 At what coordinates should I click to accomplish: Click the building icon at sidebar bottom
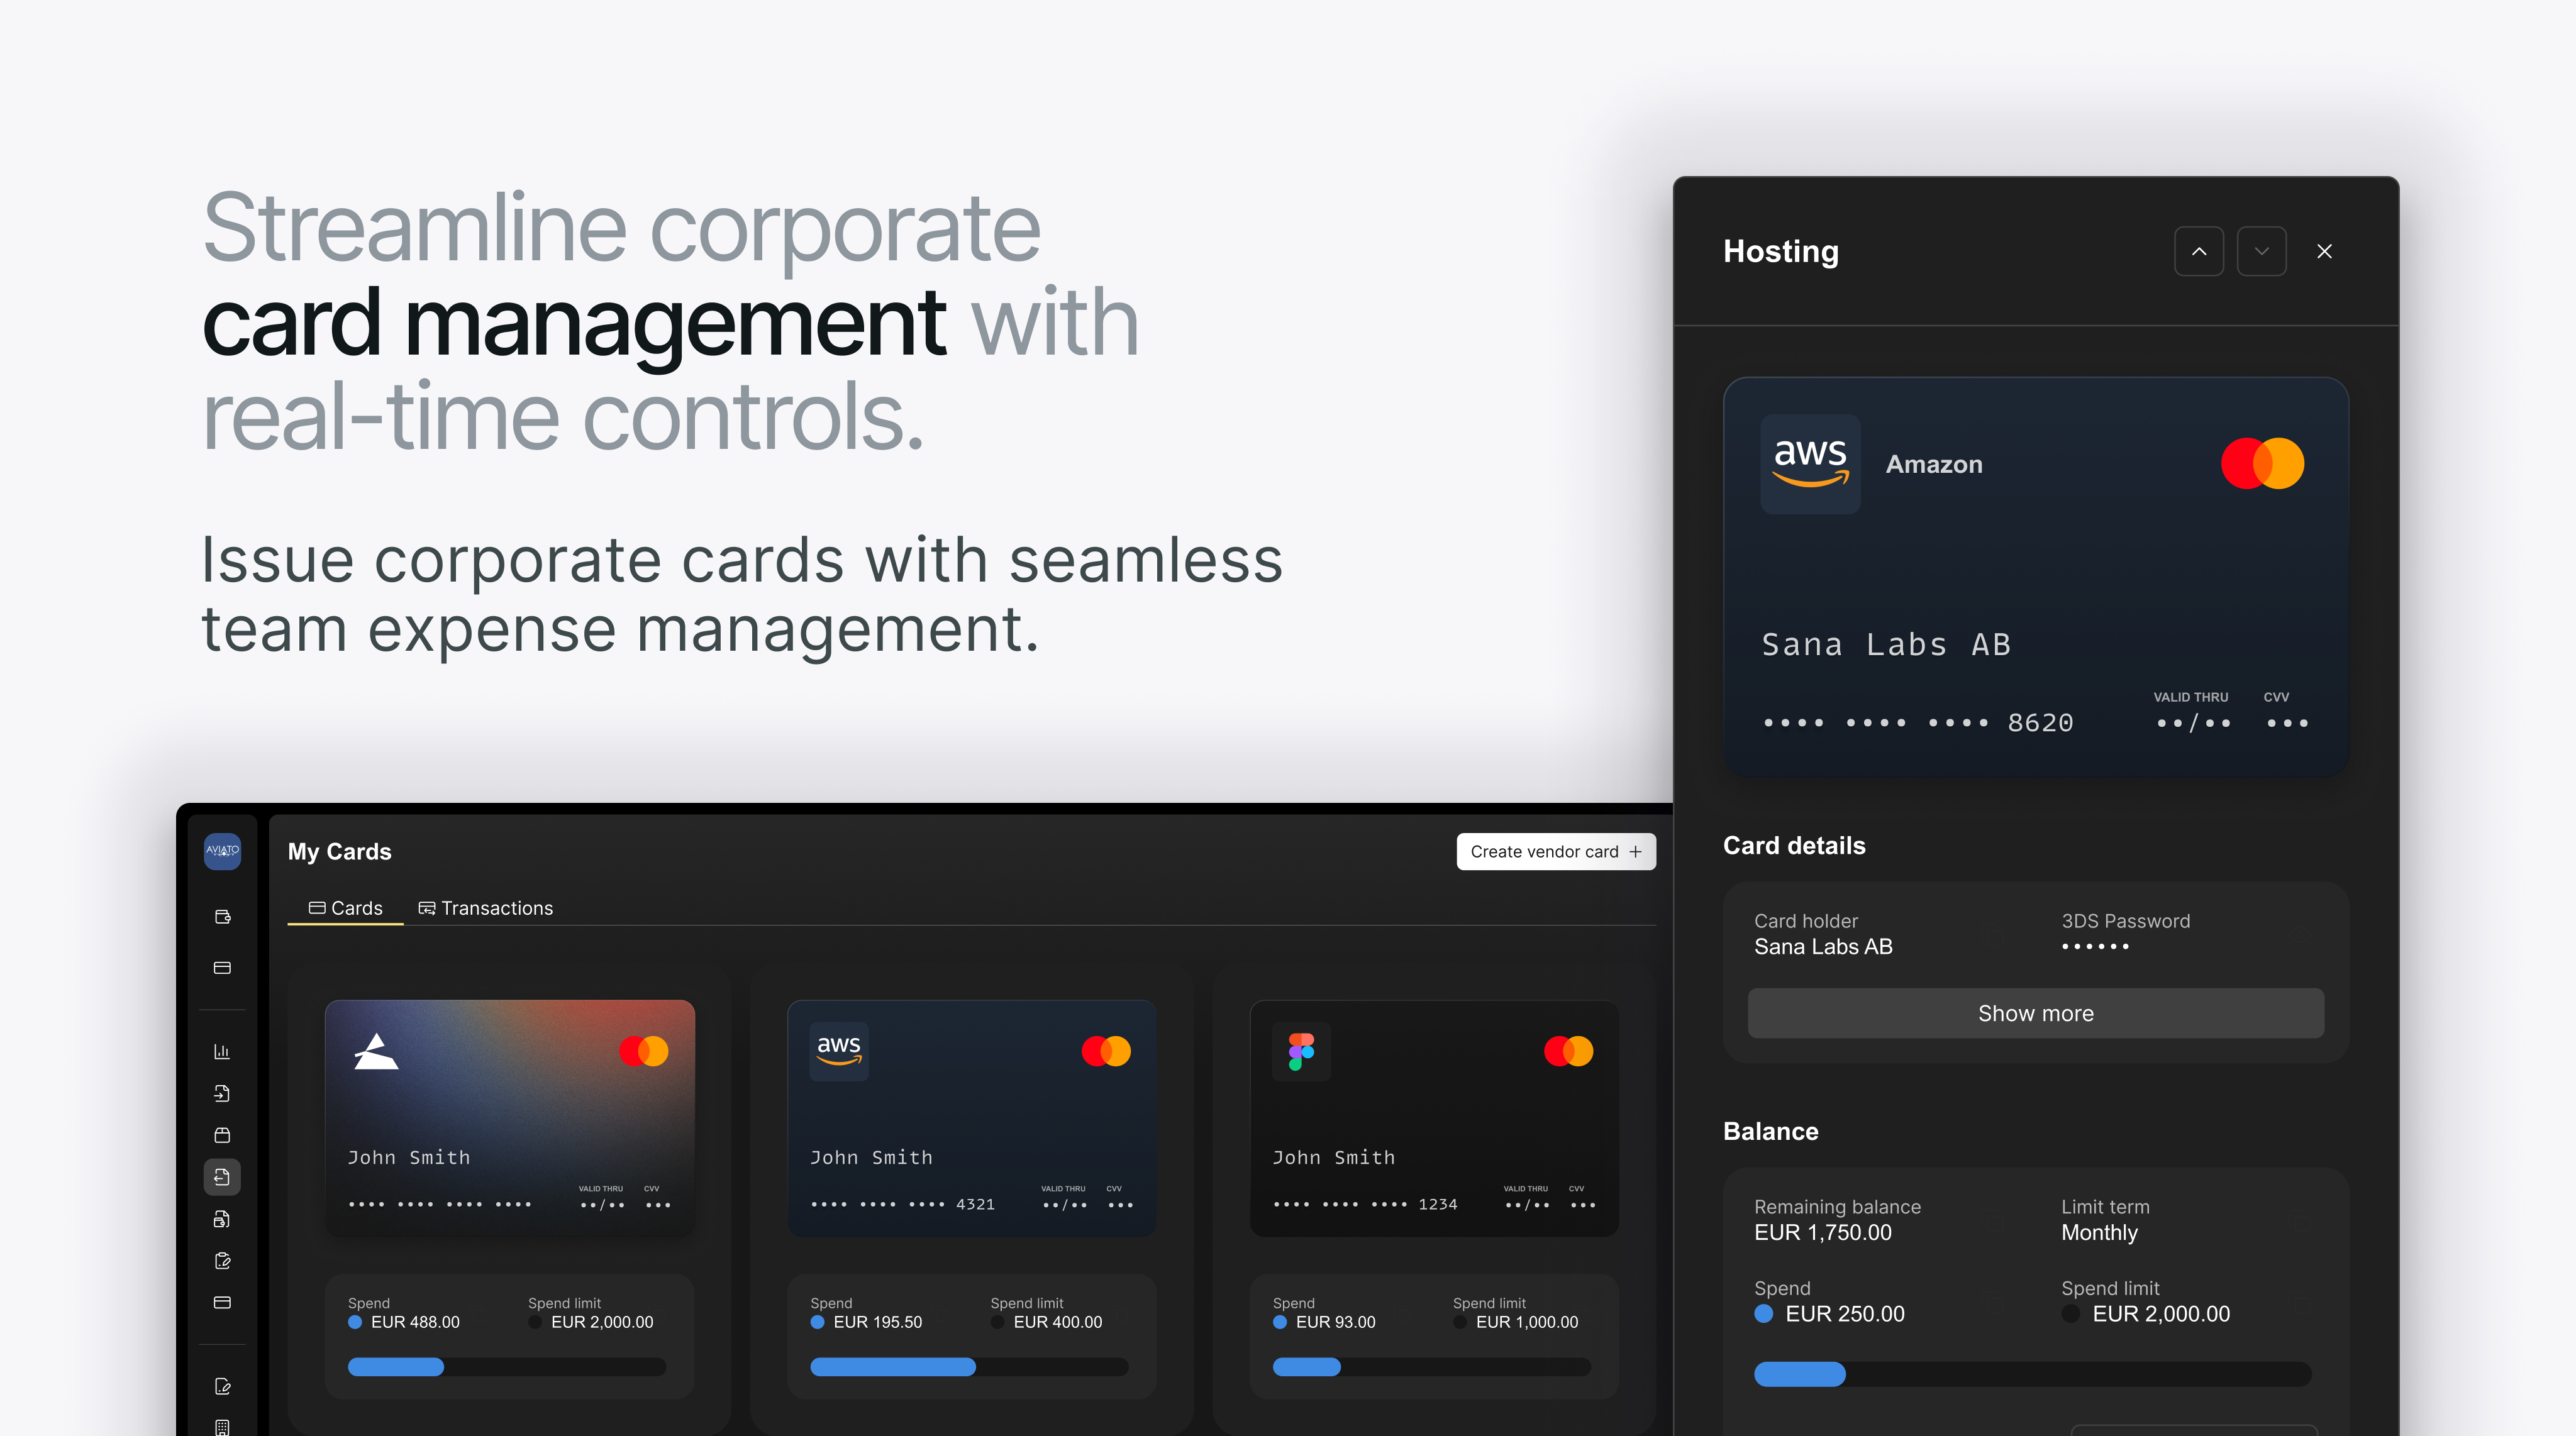(x=222, y=1427)
